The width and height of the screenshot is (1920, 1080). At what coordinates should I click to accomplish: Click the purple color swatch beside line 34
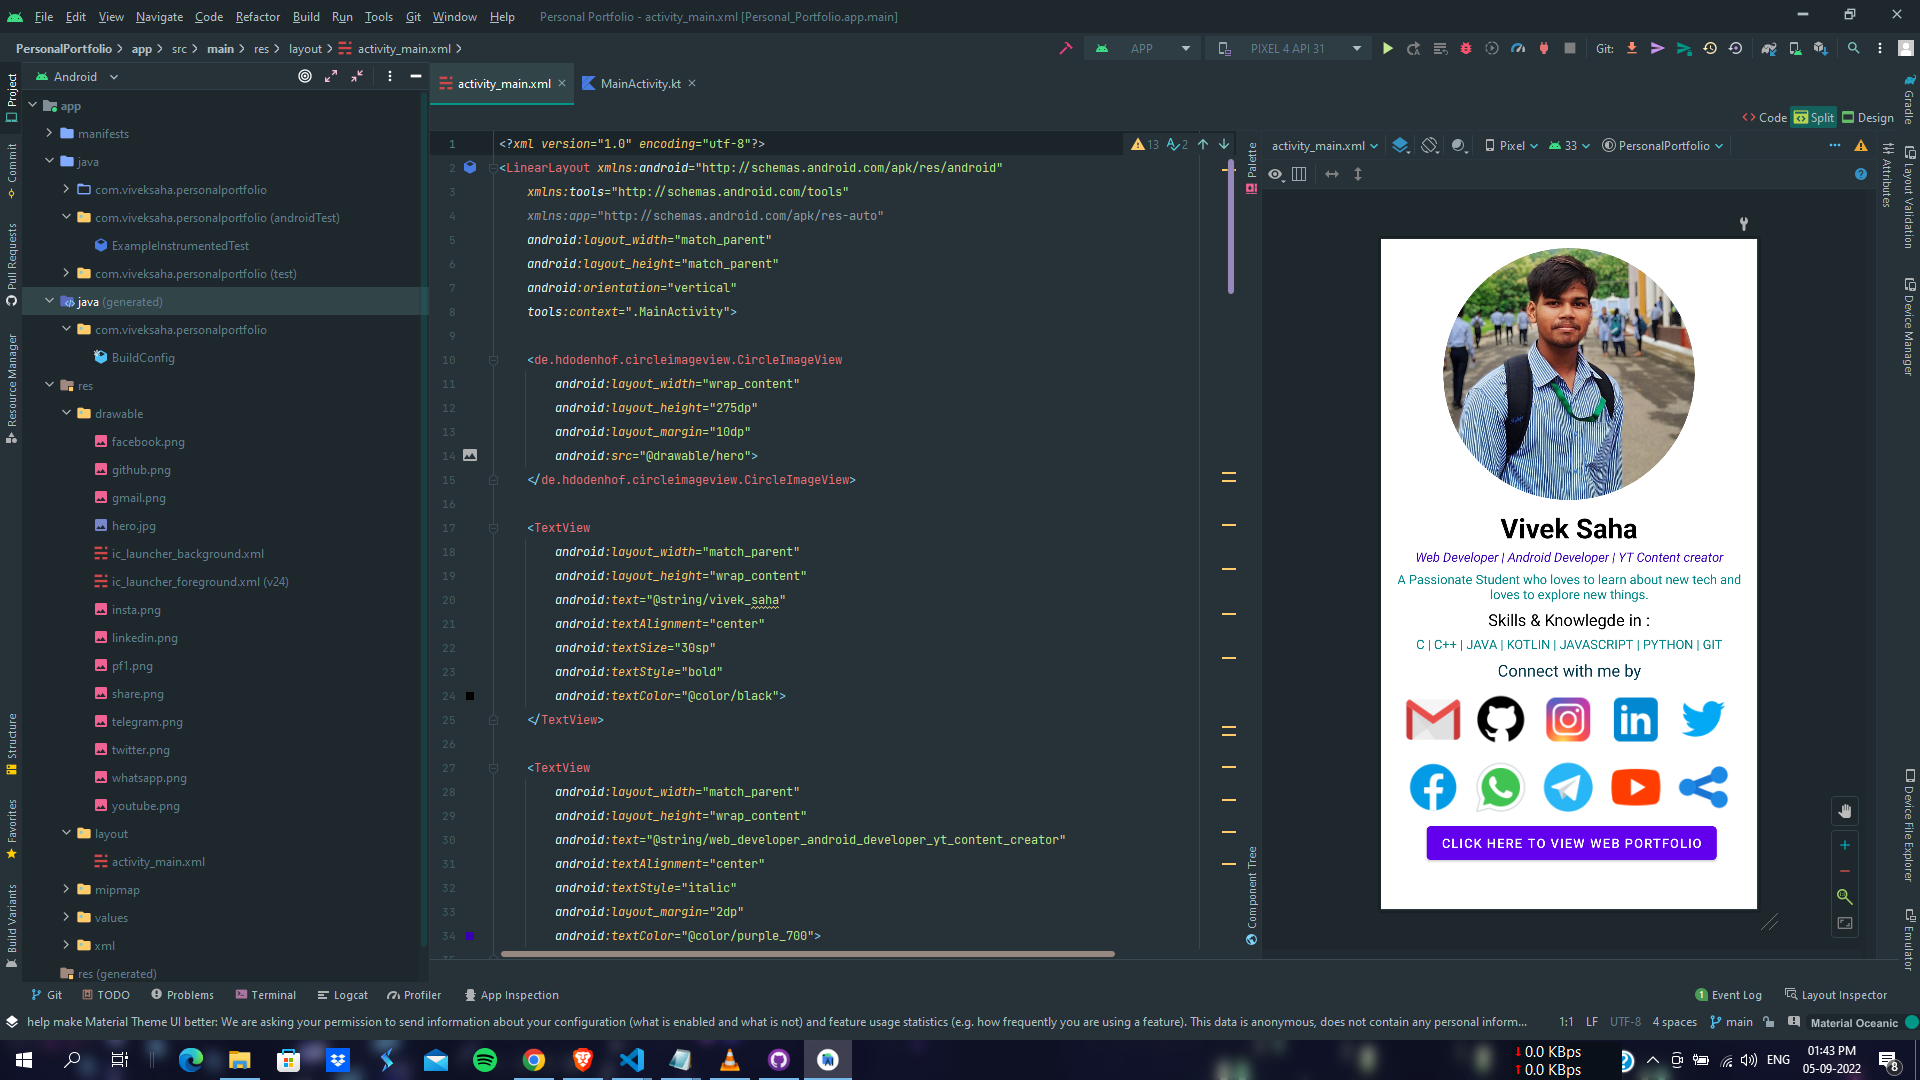pos(471,935)
